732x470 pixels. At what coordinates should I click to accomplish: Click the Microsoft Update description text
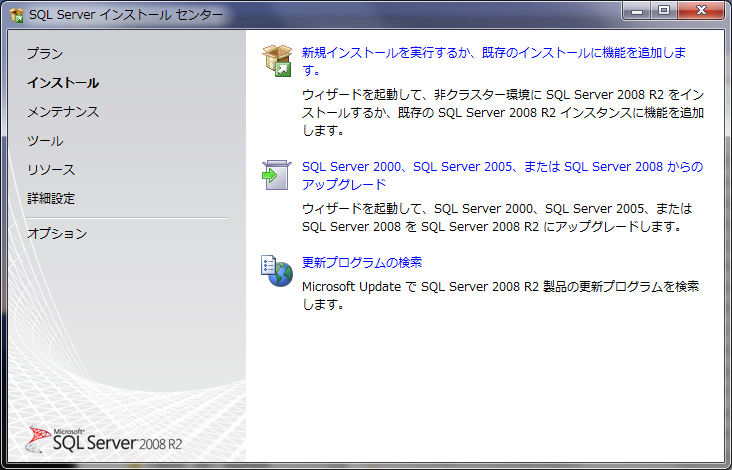(x=500, y=295)
